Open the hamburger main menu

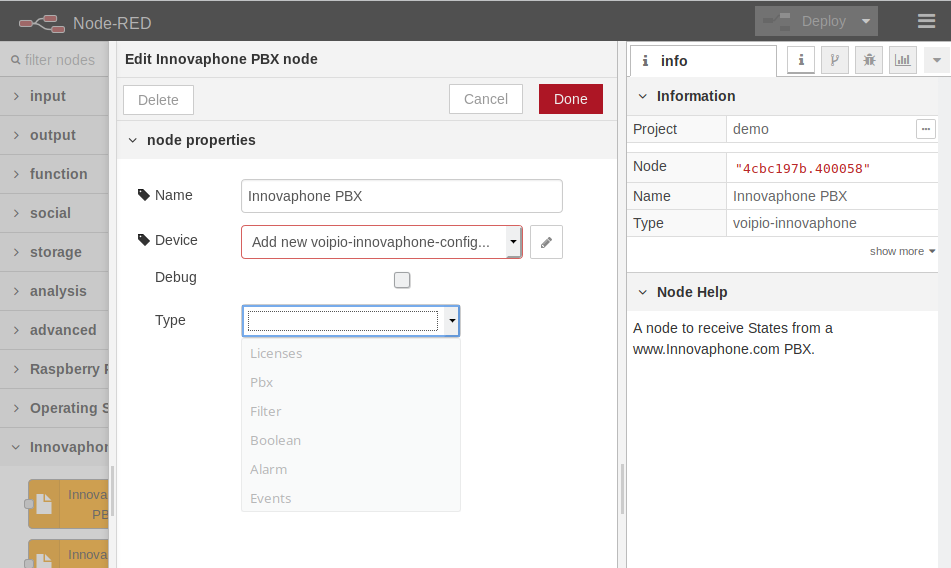click(x=926, y=21)
